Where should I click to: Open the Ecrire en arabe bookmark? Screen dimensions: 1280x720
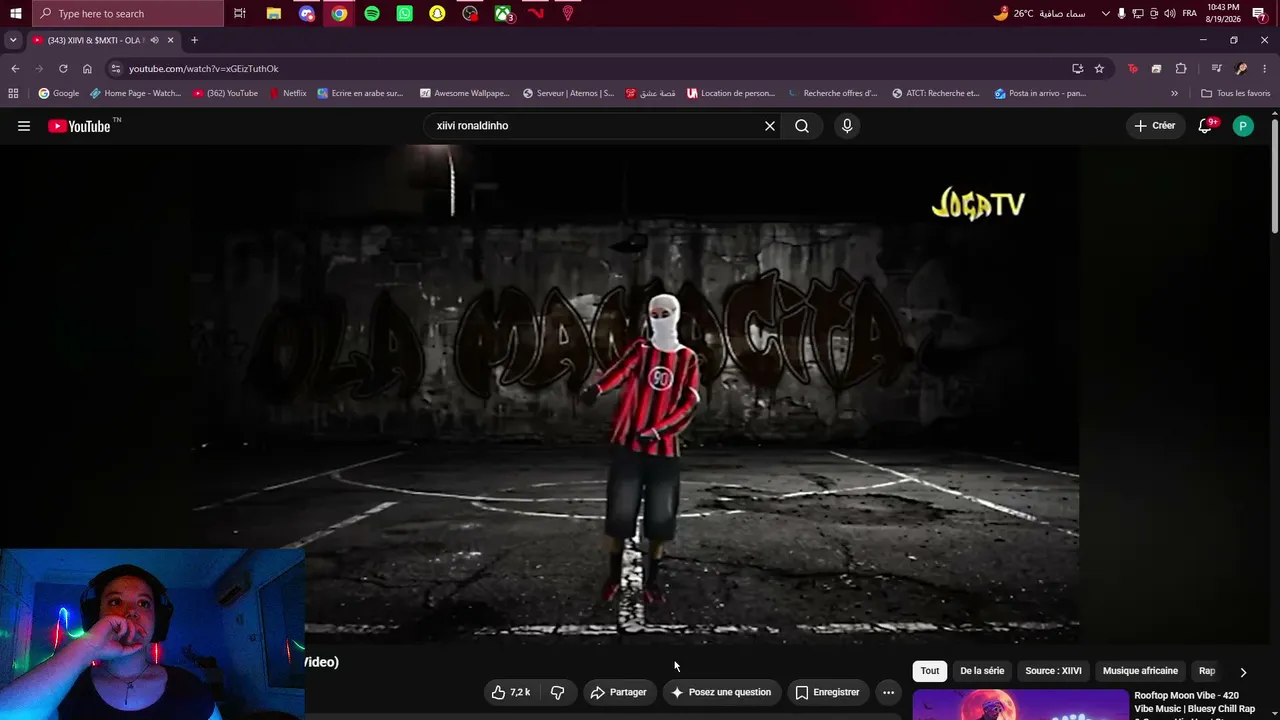[360, 93]
